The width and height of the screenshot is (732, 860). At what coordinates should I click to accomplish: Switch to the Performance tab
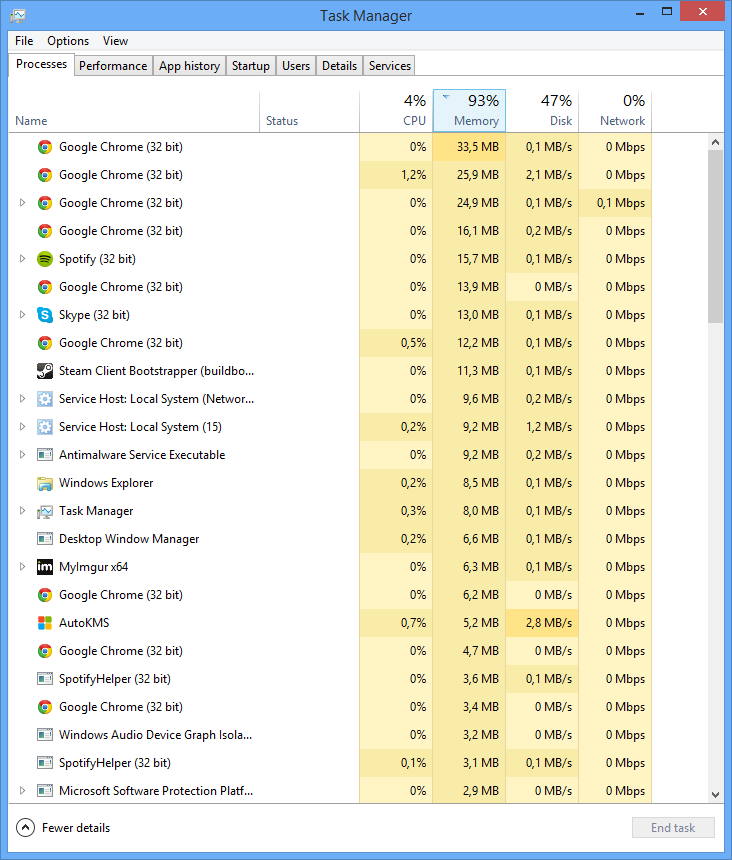click(x=113, y=66)
